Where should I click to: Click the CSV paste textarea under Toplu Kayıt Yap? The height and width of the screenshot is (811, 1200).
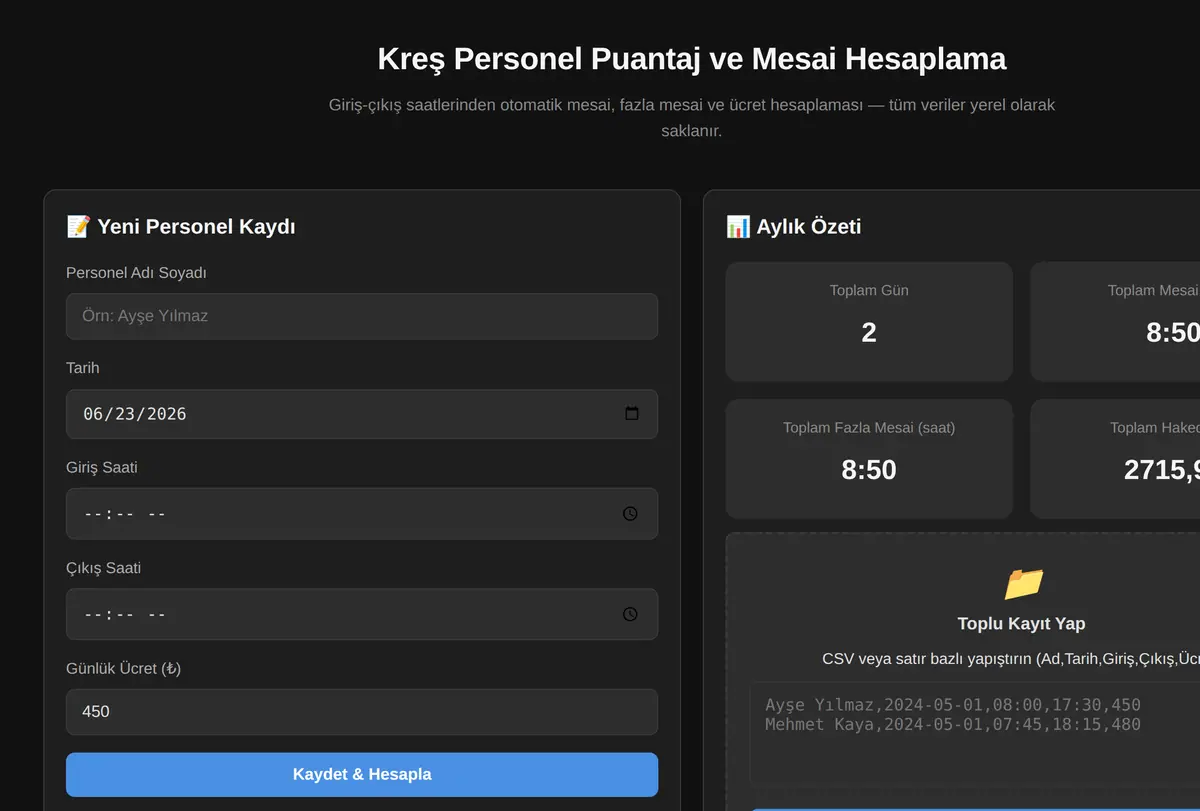[x=975, y=736]
